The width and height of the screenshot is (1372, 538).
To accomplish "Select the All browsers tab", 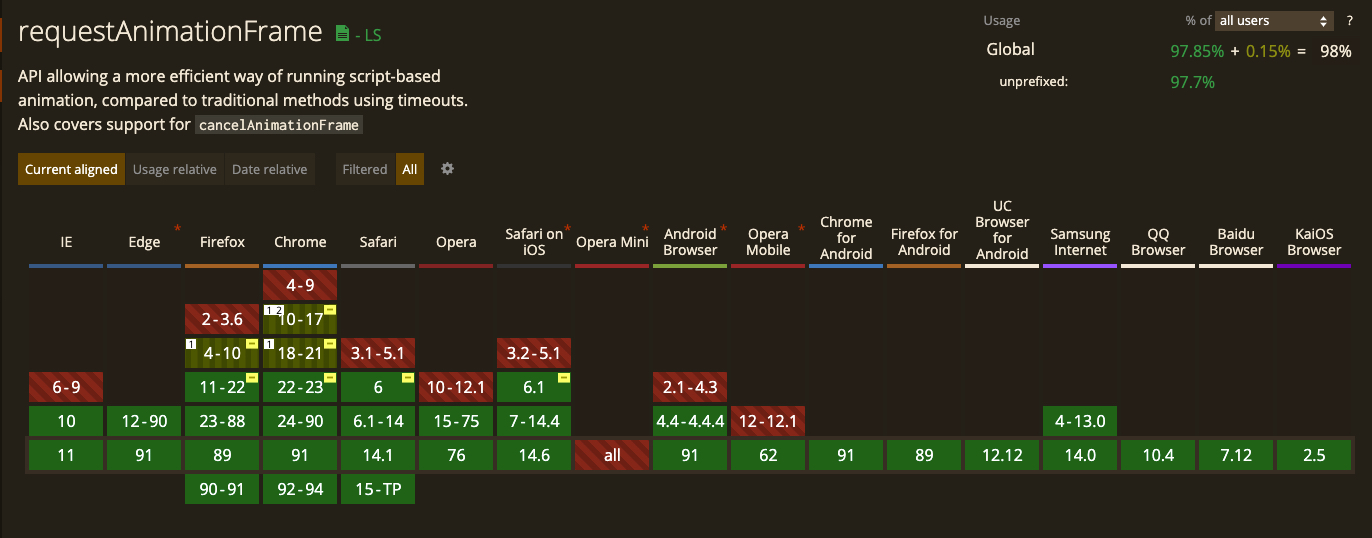I will coord(410,169).
